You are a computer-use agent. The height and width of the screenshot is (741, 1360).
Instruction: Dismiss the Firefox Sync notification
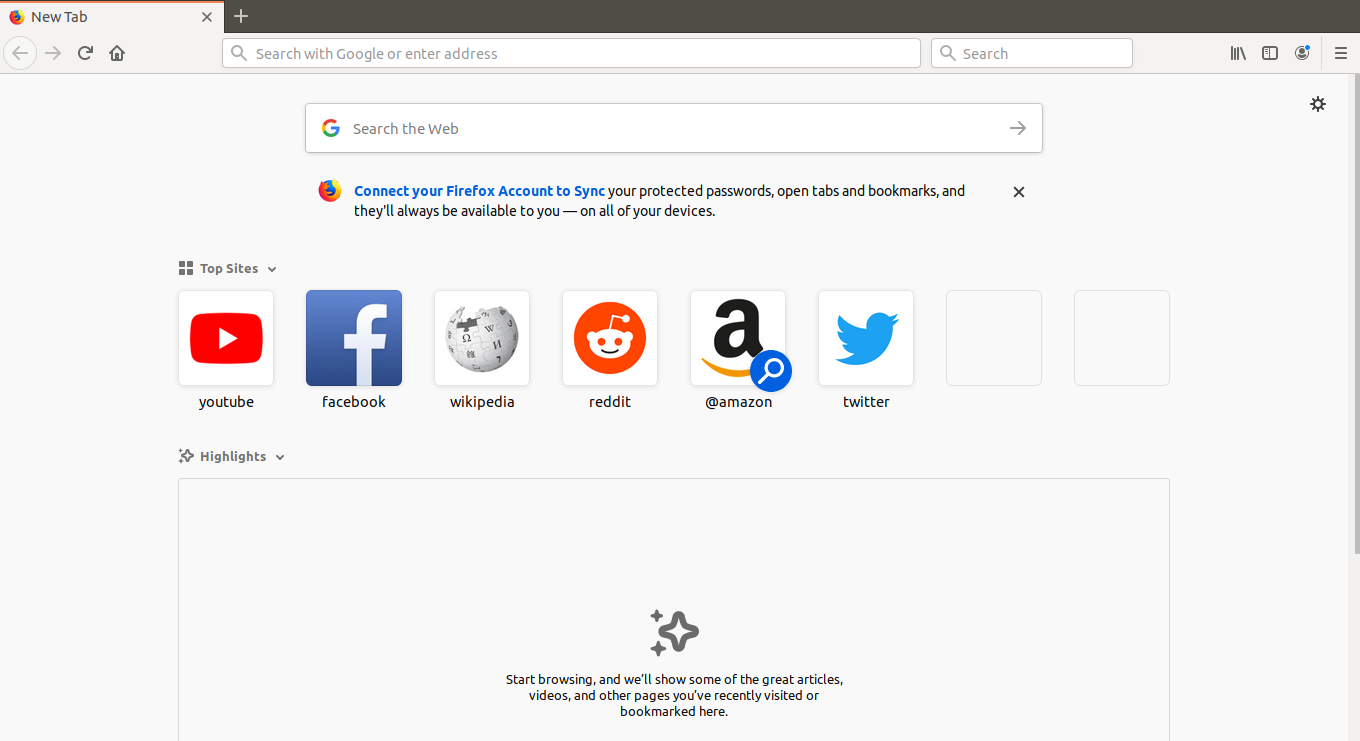tap(1018, 191)
